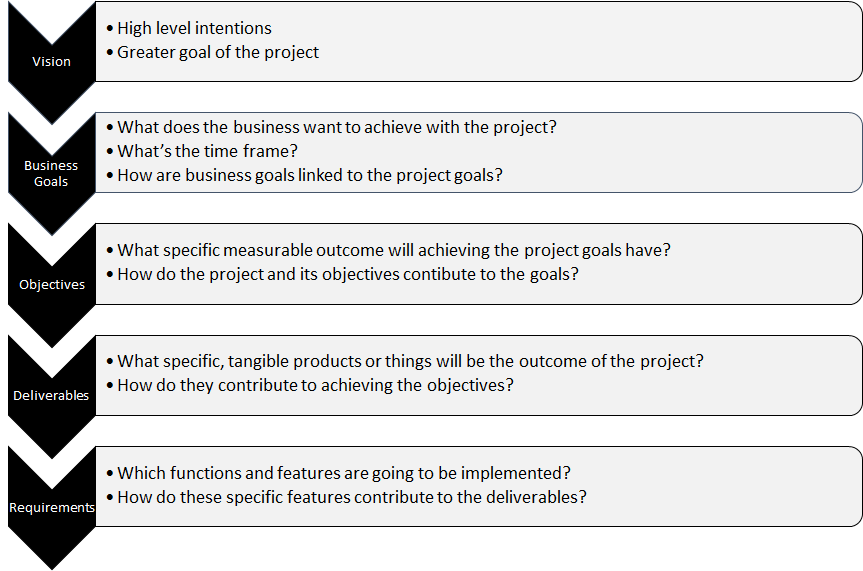This screenshot has height=571, width=863.
Task: Select the 'High level intentions' bullet
Action: [189, 28]
